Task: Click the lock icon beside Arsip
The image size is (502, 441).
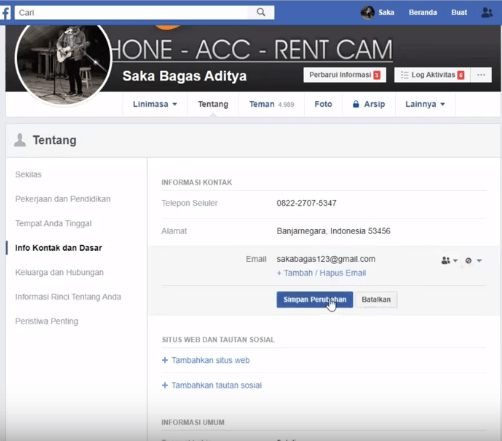Action: click(356, 104)
